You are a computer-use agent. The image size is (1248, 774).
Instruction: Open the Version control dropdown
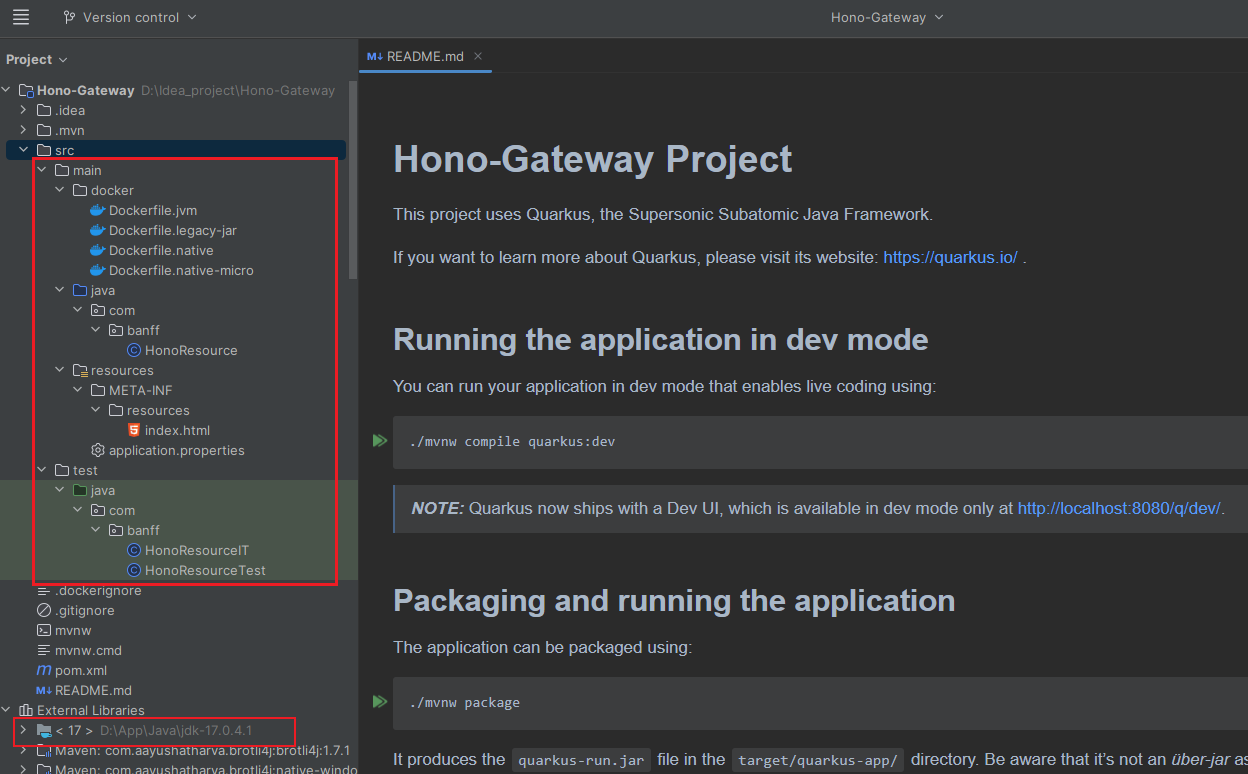130,17
